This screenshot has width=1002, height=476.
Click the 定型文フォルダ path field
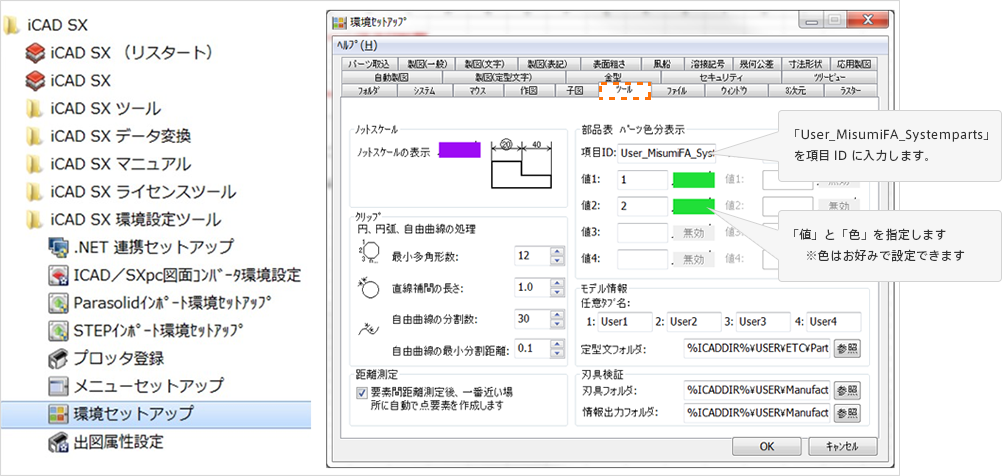[x=757, y=349]
